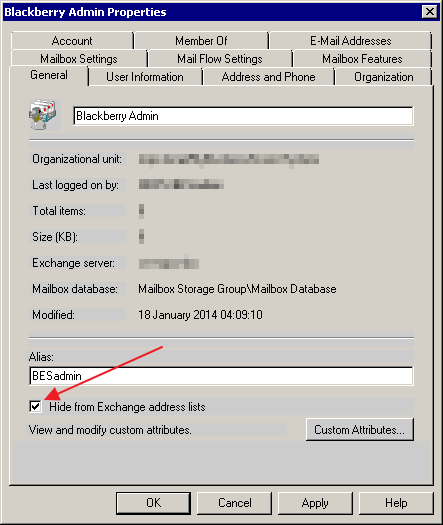Click the Last logged on by label

tap(75, 185)
